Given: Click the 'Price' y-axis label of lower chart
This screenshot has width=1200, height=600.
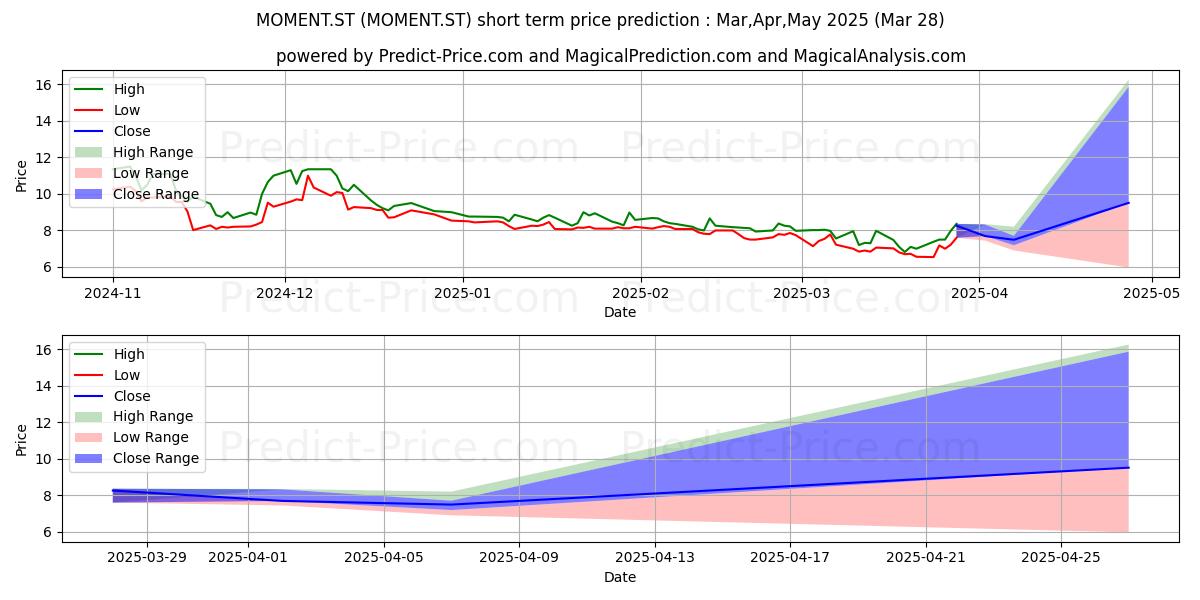Looking at the screenshot, I should [x=22, y=439].
